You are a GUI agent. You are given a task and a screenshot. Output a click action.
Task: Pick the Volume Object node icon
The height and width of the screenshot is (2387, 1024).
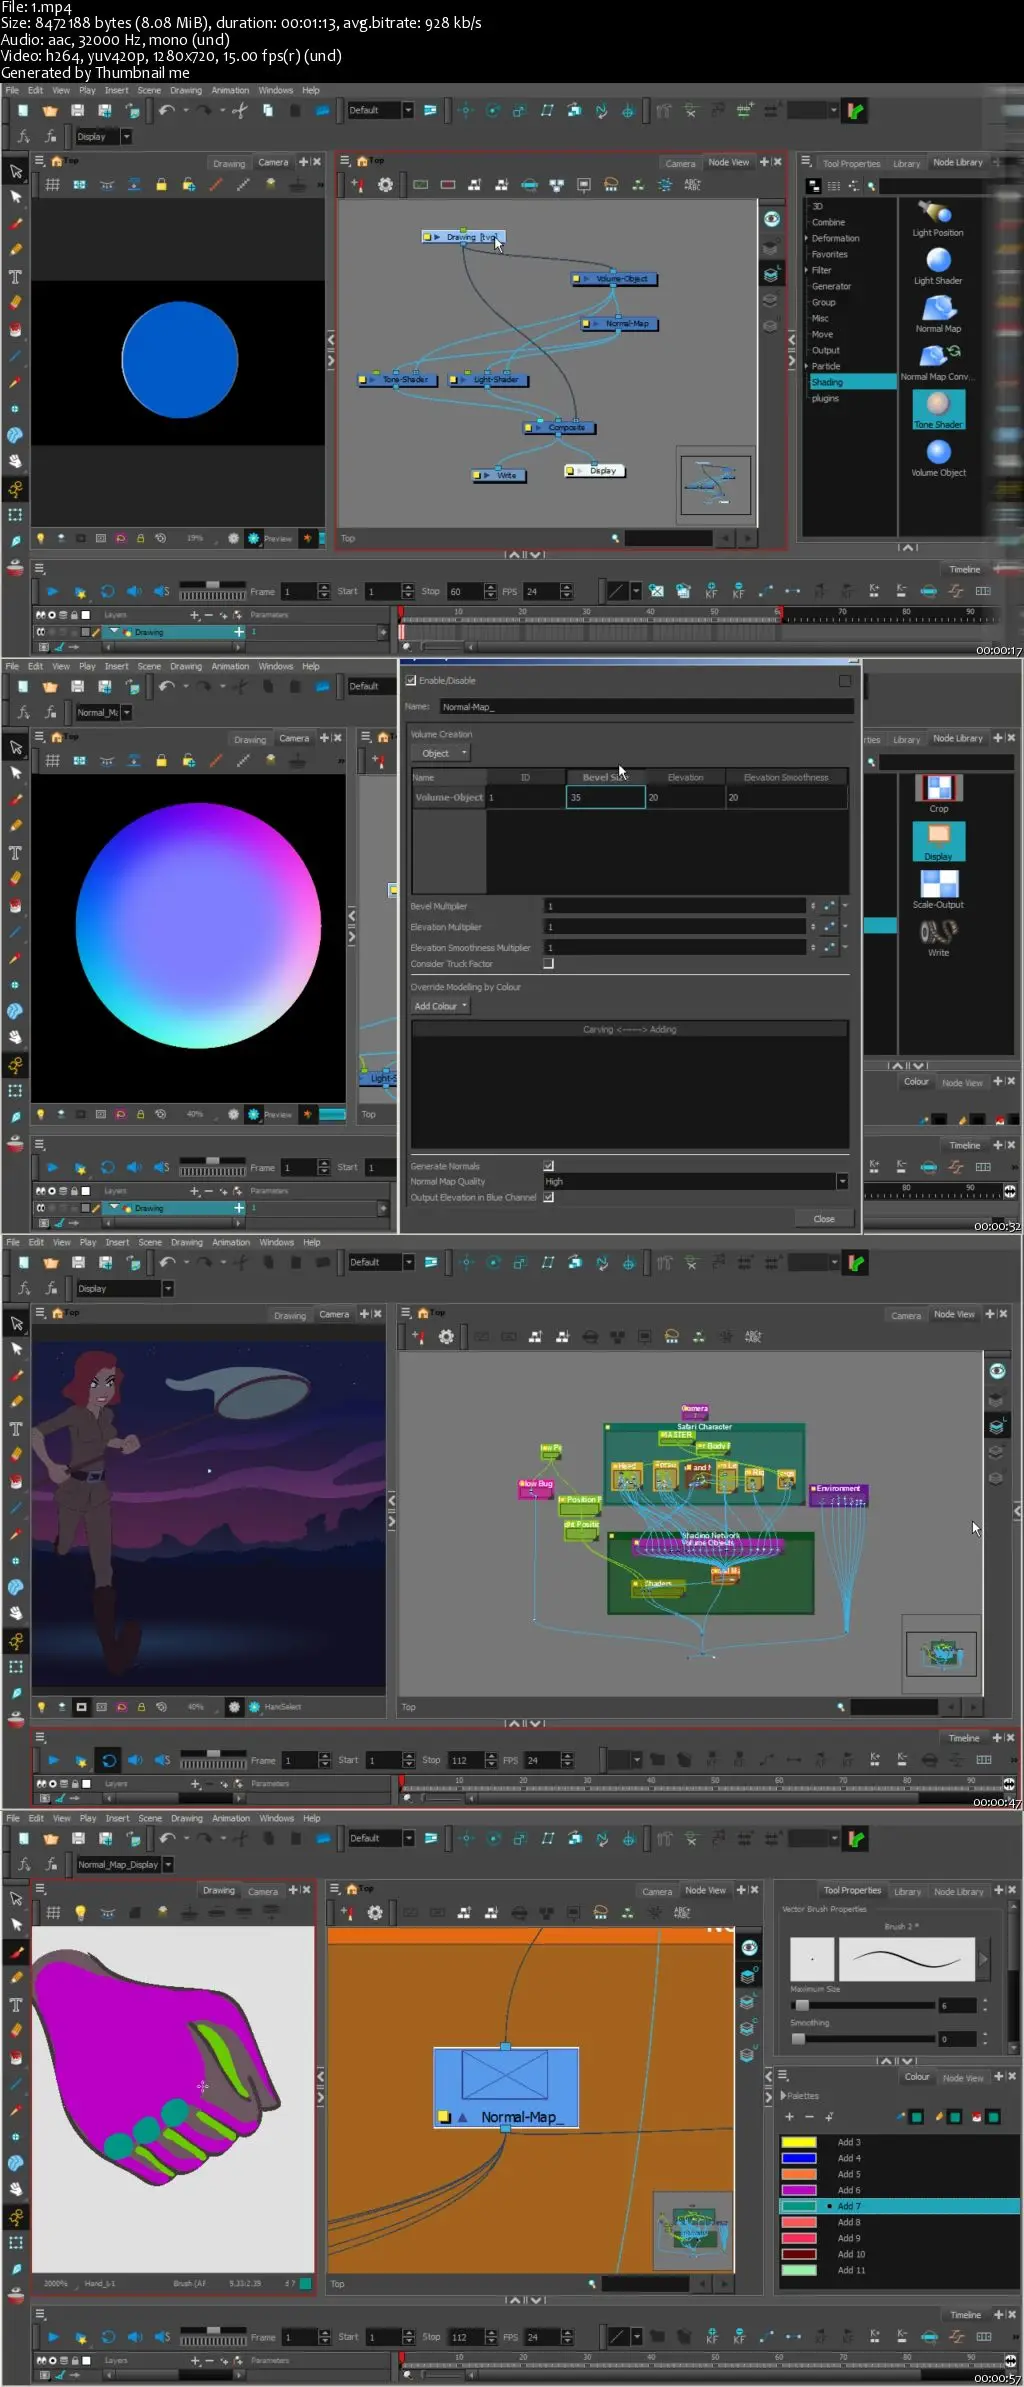[938, 452]
